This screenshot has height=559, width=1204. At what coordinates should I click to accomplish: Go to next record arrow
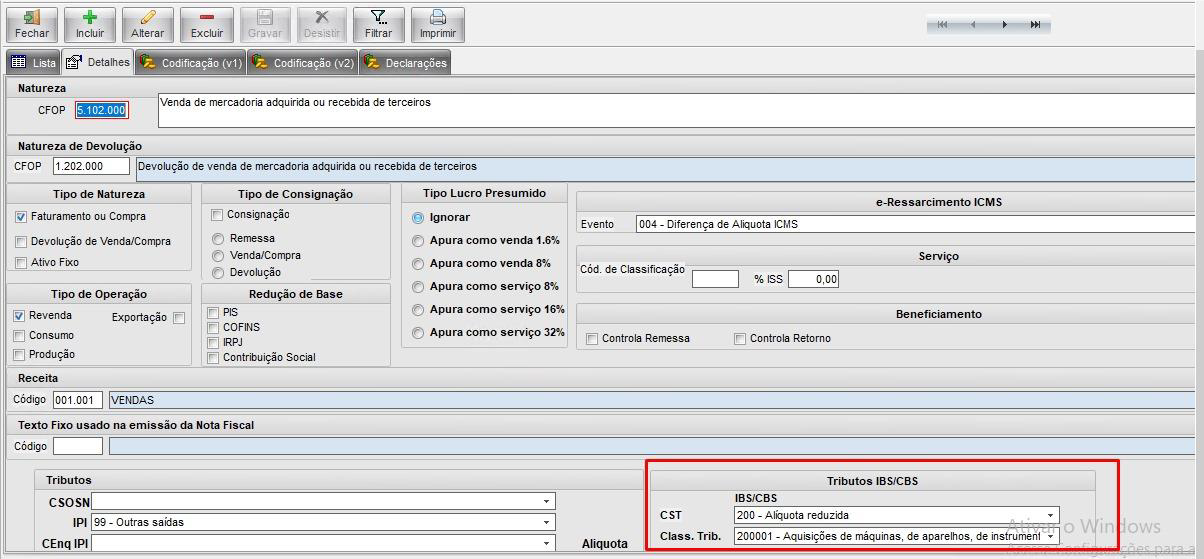click(1005, 25)
